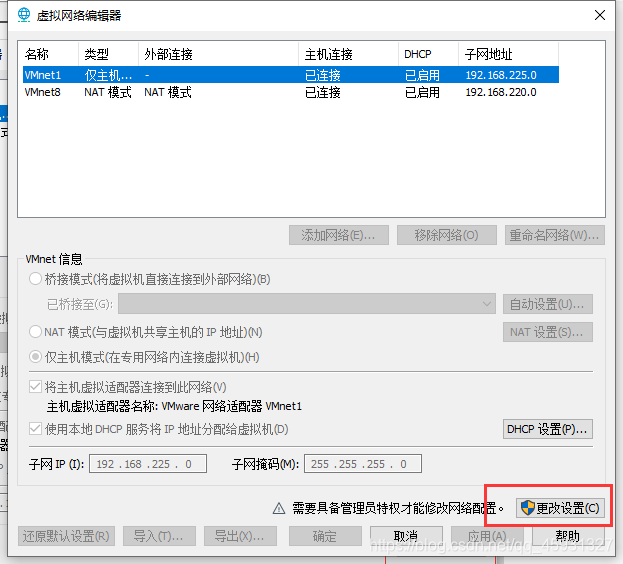Click the 应用(A) button

[487, 536]
